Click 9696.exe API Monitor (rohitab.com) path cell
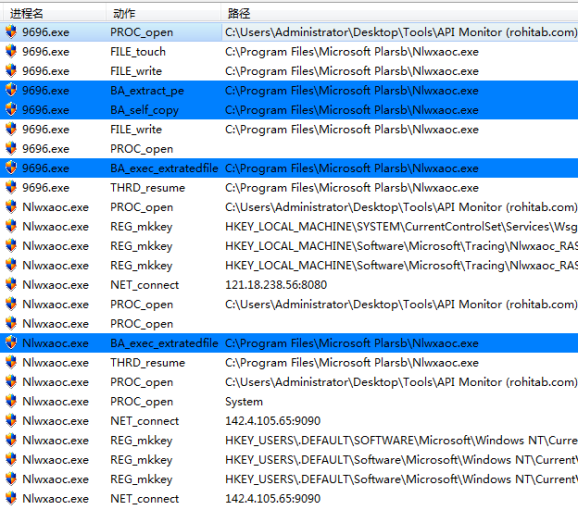 click(401, 32)
